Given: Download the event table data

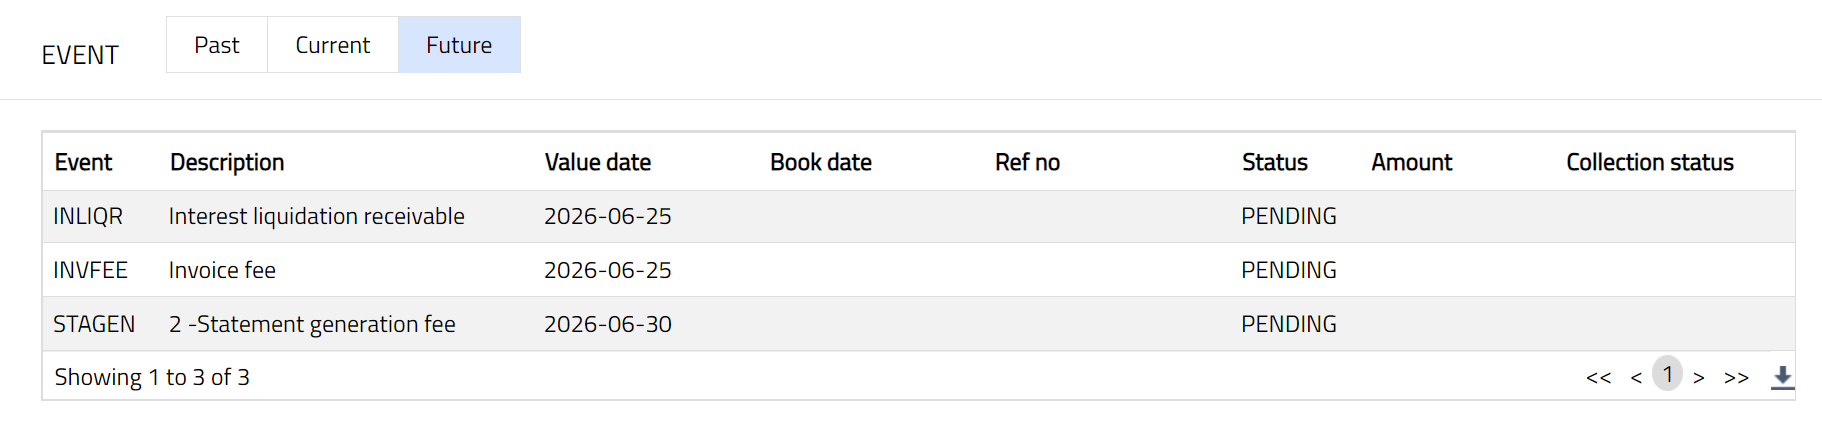Looking at the screenshot, I should point(1782,377).
